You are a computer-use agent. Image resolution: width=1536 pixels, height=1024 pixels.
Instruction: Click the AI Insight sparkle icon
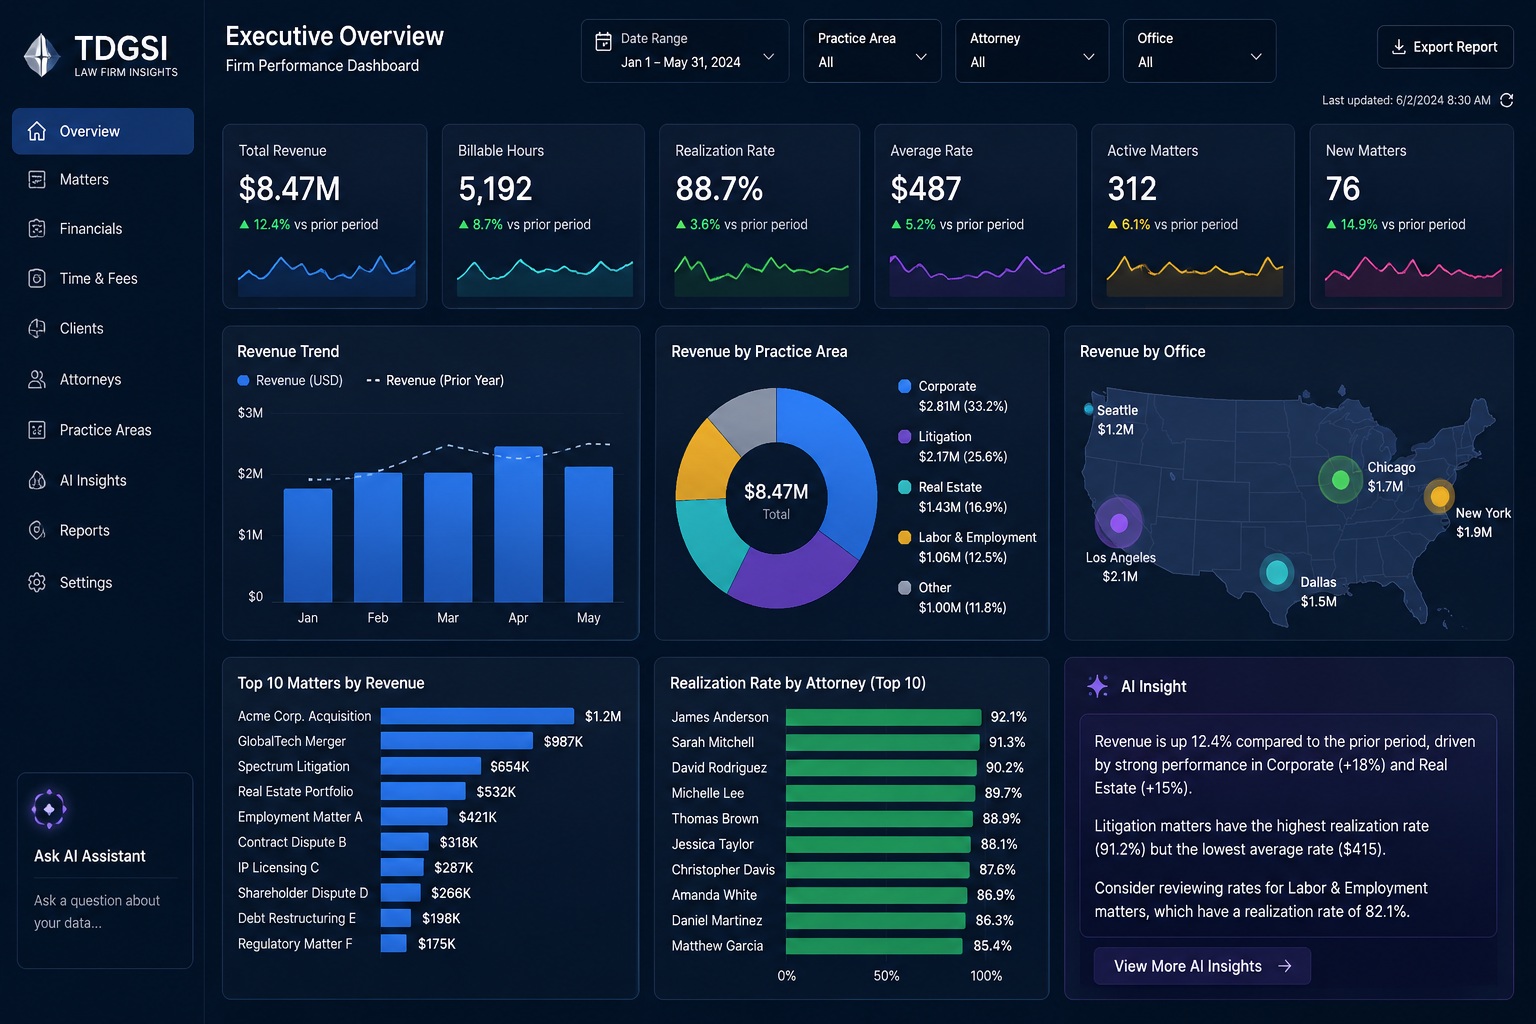pos(1098,686)
